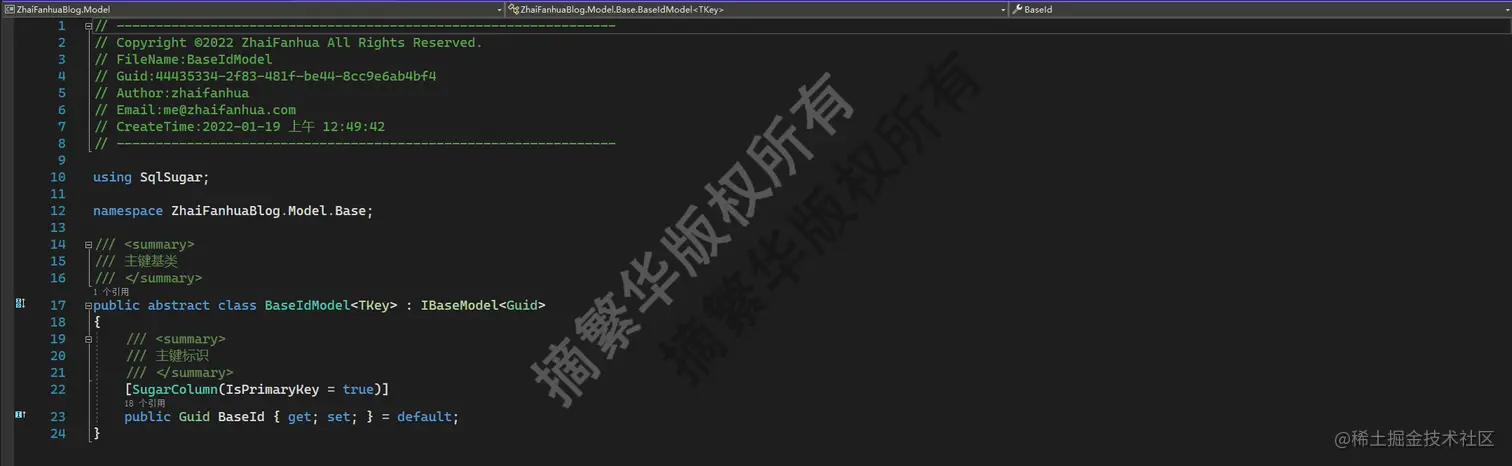Image resolution: width=1512 pixels, height=466 pixels.
Task: Click the inheritance margin icon on line 17
Action: (20, 304)
